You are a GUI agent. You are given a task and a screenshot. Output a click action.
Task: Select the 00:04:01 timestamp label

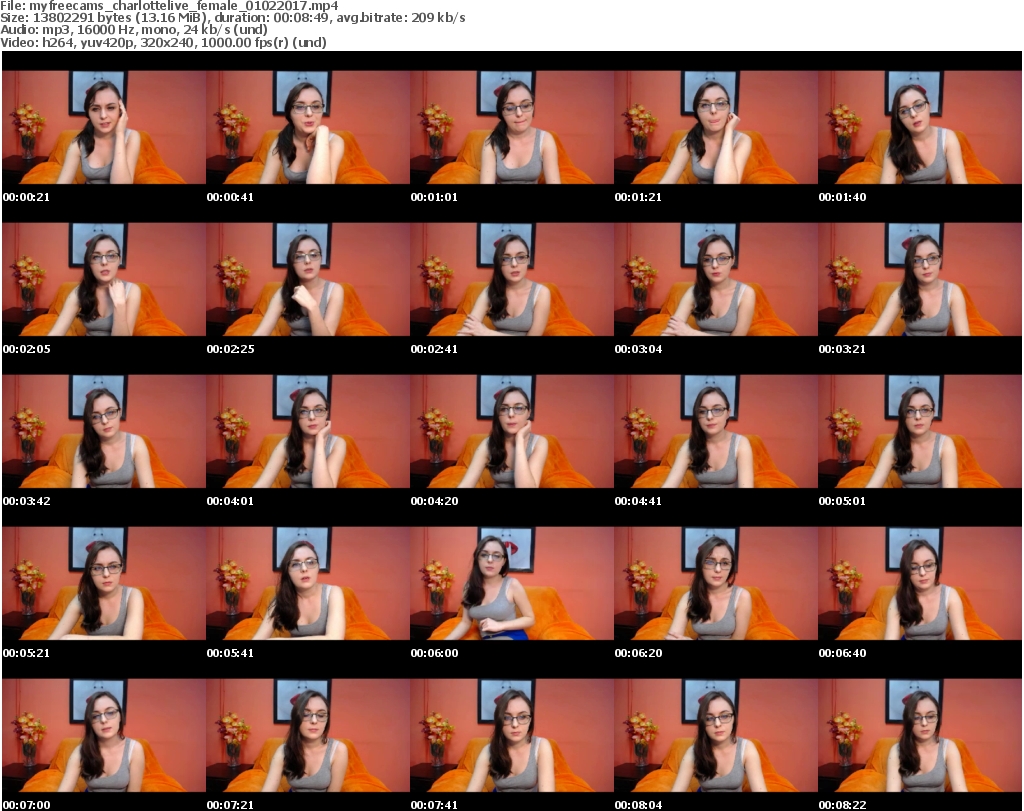click(231, 501)
